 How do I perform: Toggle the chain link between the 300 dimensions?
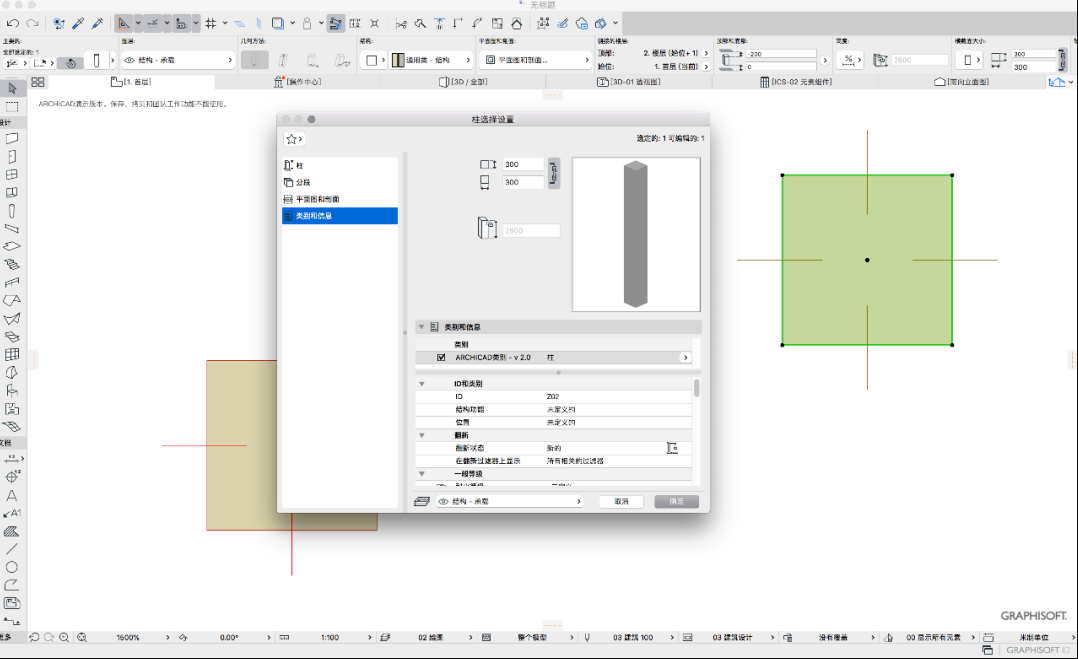[553, 173]
